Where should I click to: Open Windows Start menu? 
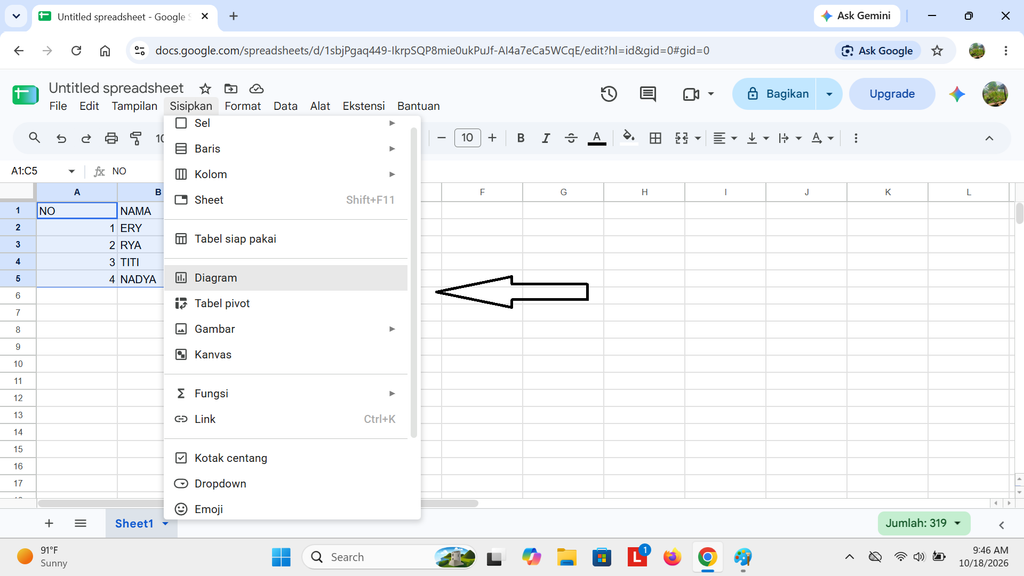coord(281,557)
